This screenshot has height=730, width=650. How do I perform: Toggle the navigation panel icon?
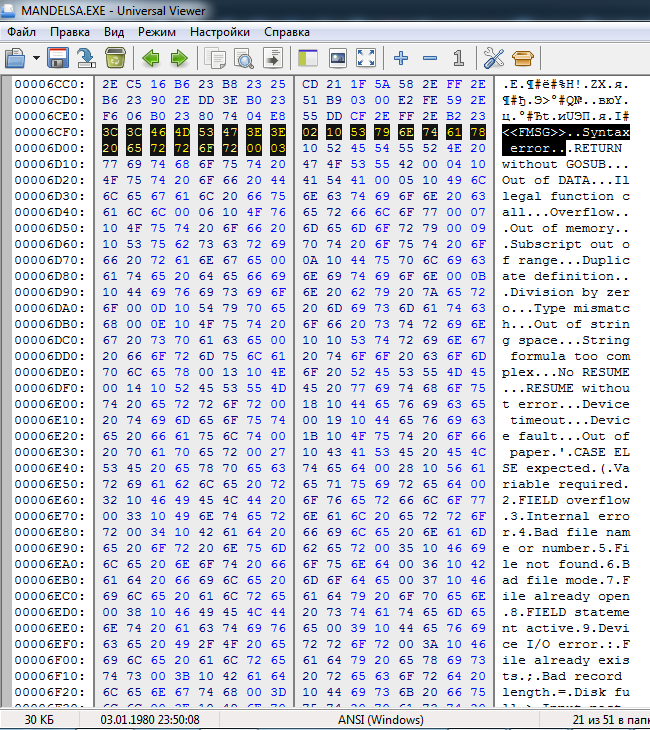(308, 58)
